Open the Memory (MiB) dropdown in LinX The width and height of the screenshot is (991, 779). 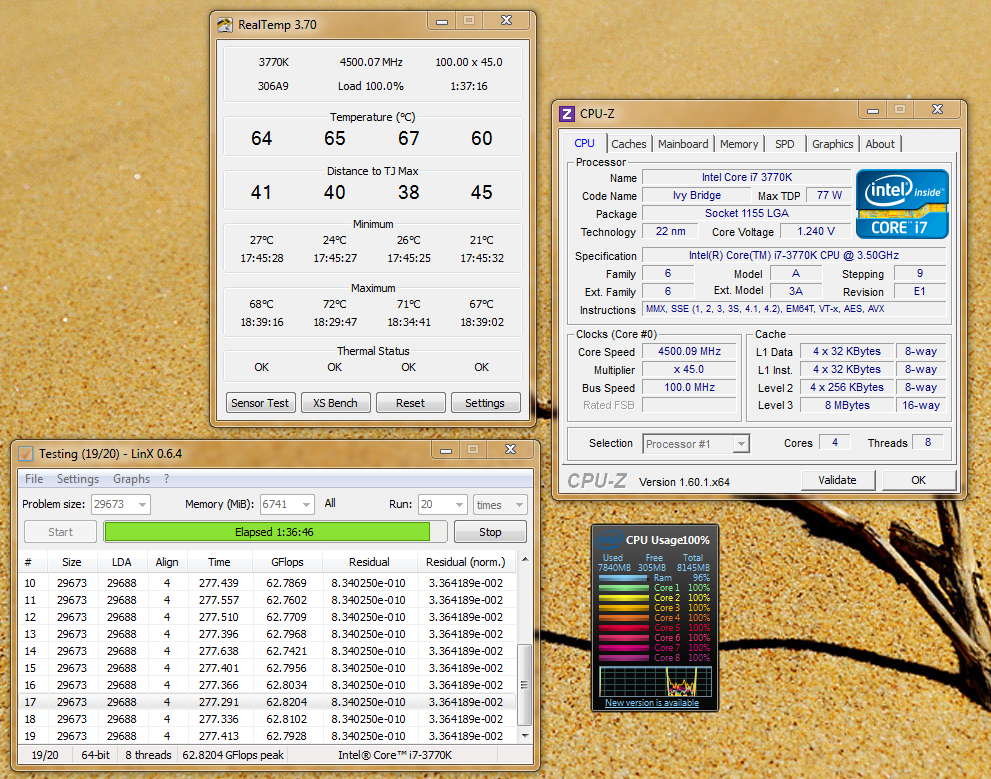tap(307, 504)
